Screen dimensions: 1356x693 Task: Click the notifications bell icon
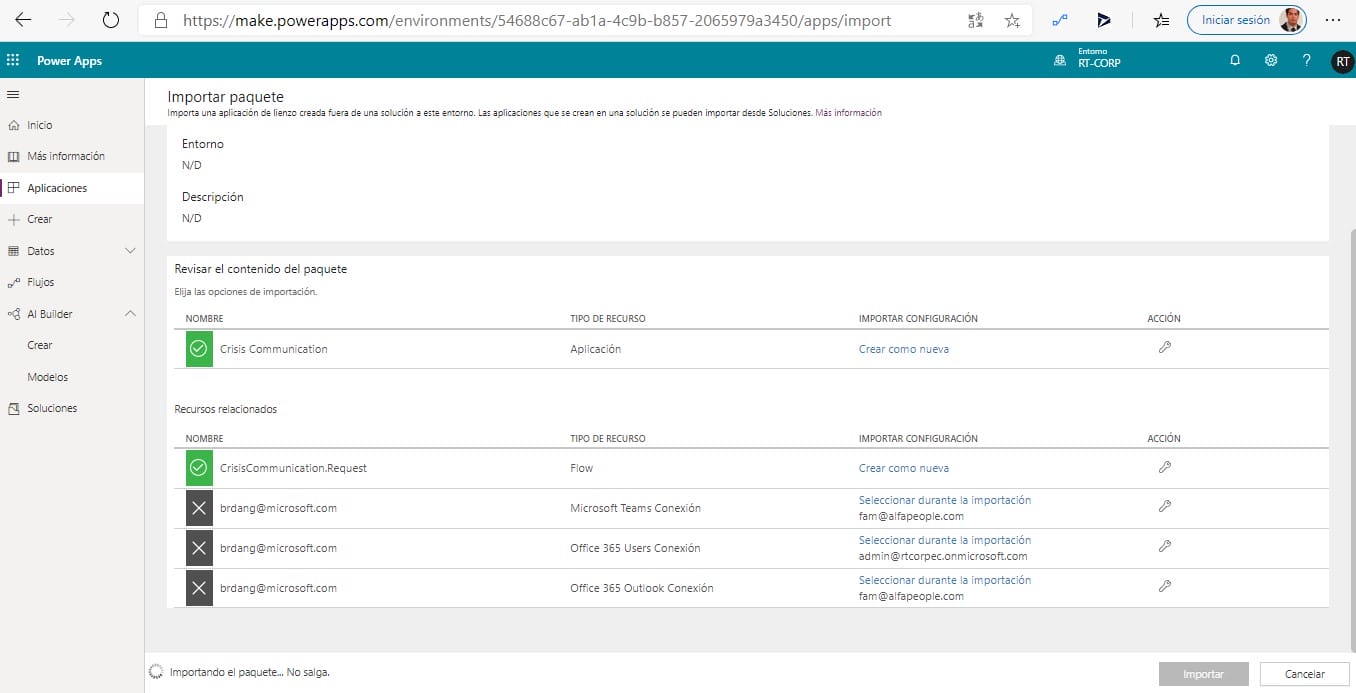point(1235,61)
